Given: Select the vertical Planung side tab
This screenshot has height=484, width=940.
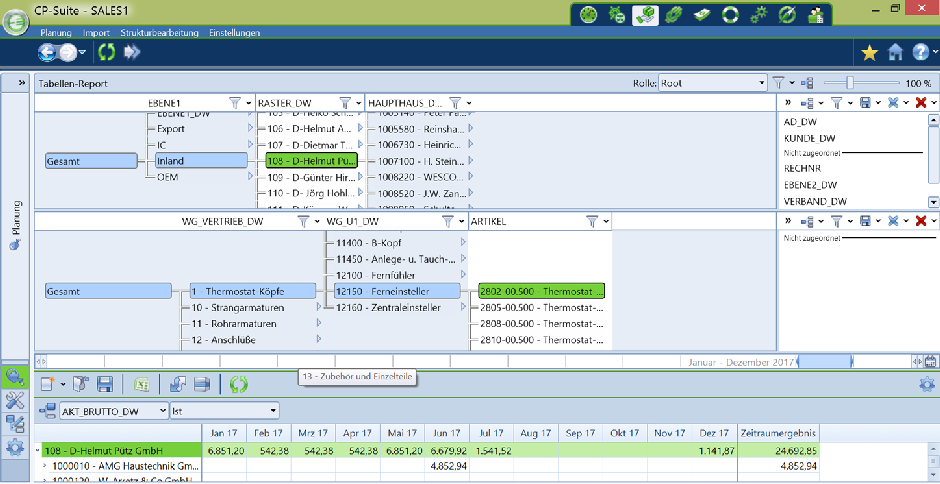Looking at the screenshot, I should point(16,225).
